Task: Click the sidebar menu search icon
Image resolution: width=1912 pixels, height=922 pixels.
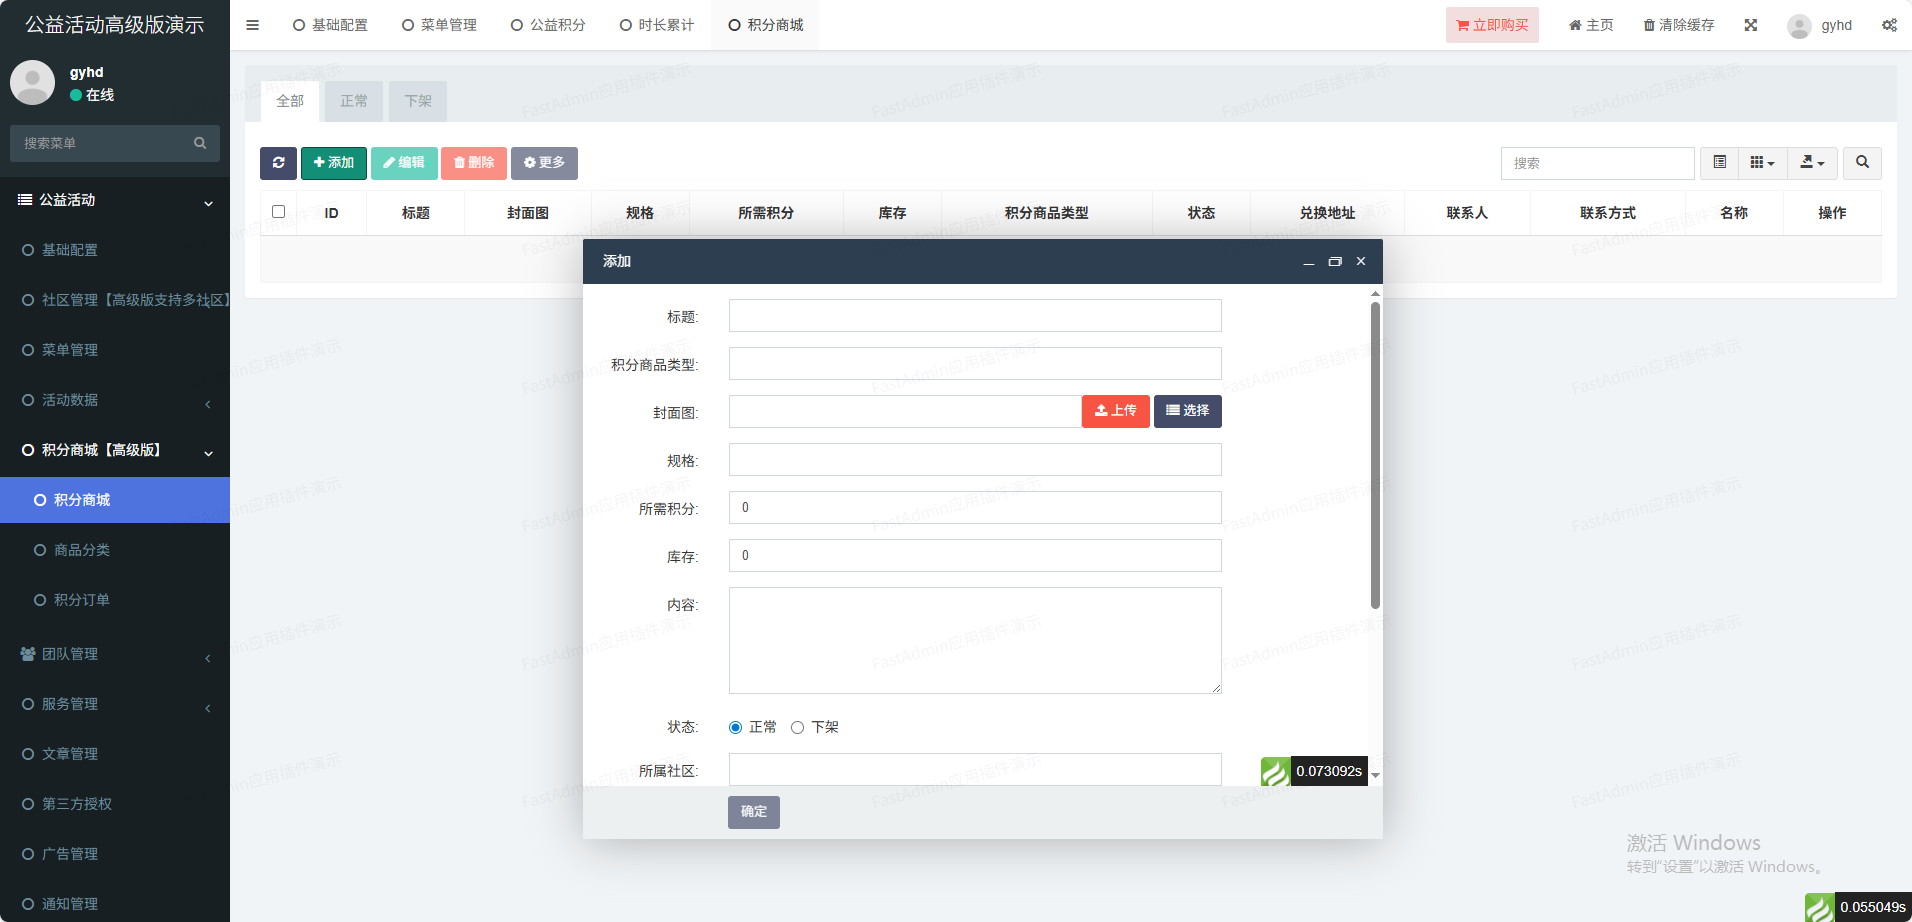Action: (x=200, y=143)
